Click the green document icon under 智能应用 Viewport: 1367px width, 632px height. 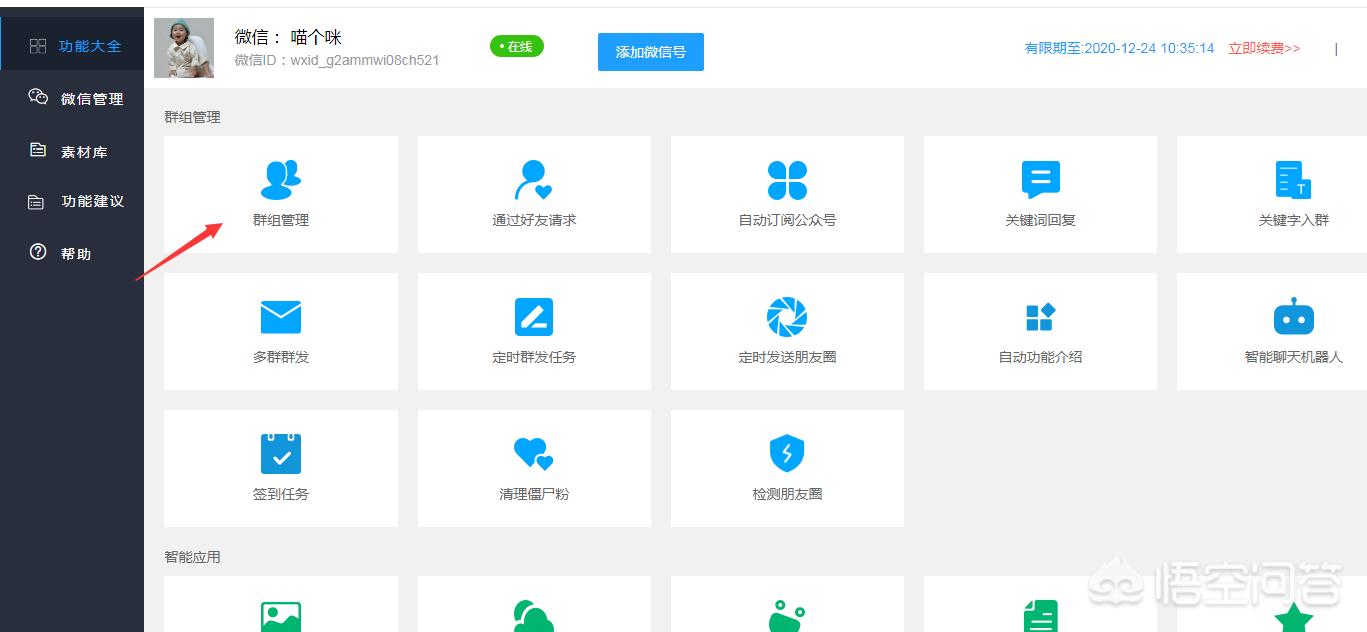pyautogui.click(x=1040, y=616)
